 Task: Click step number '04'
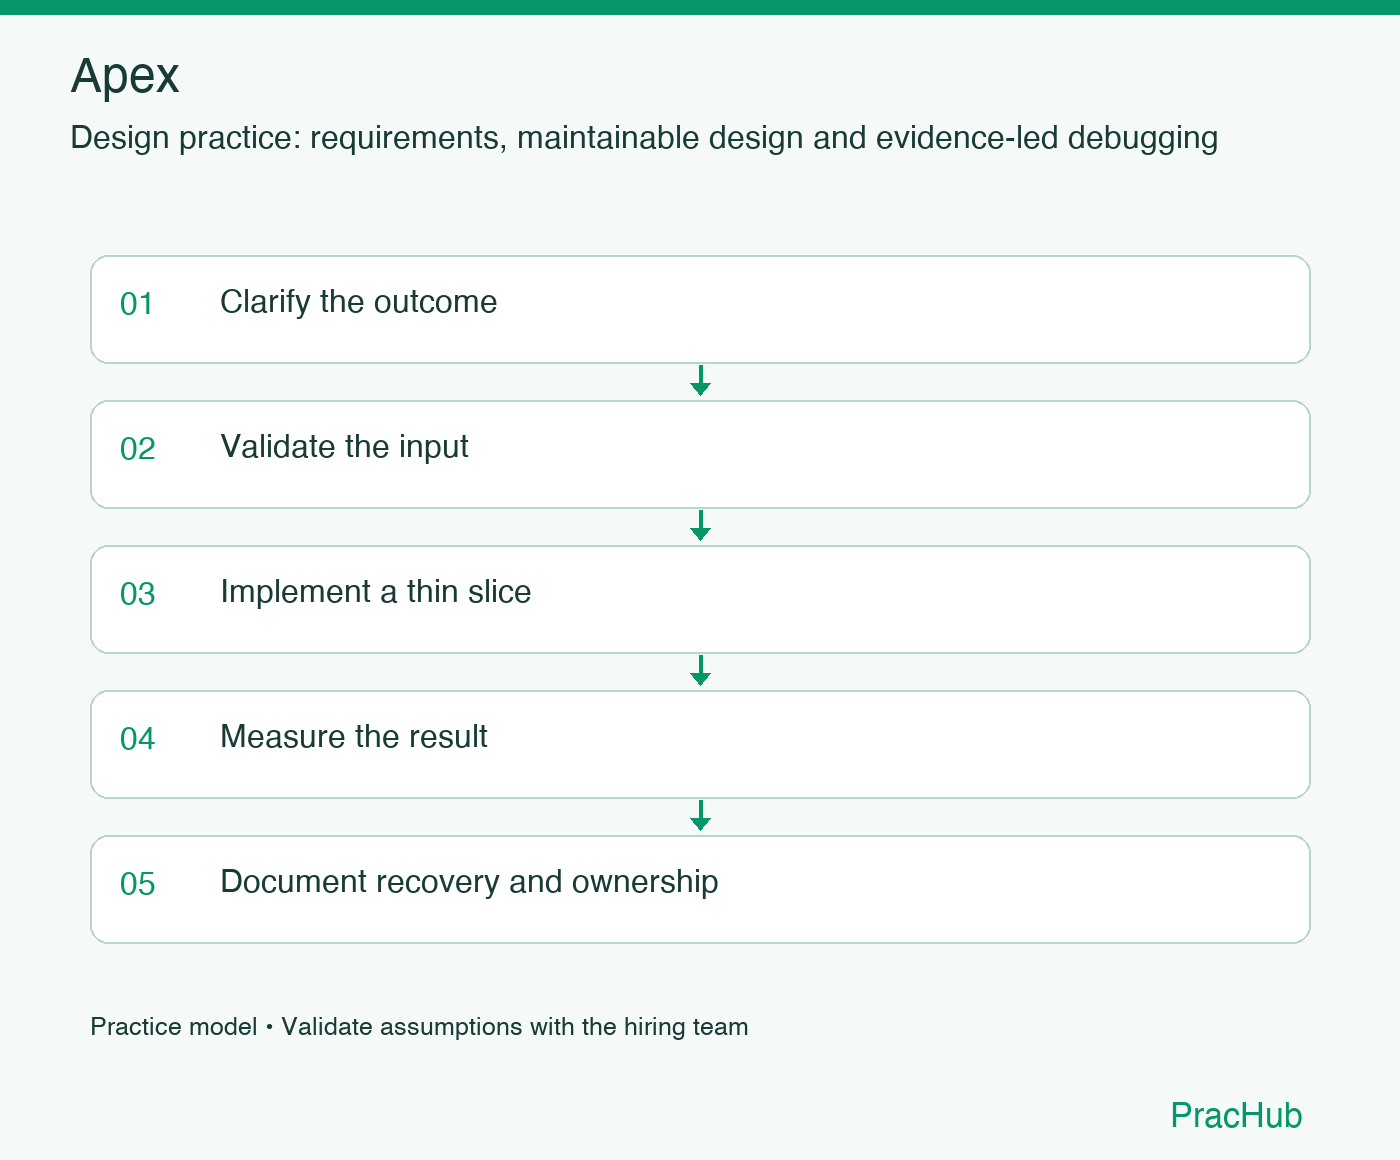pyautogui.click(x=138, y=739)
